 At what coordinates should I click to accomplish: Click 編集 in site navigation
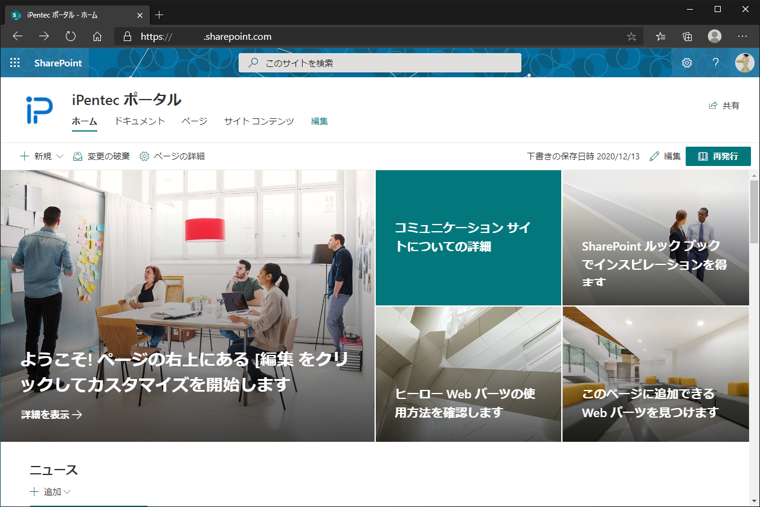pyautogui.click(x=319, y=121)
